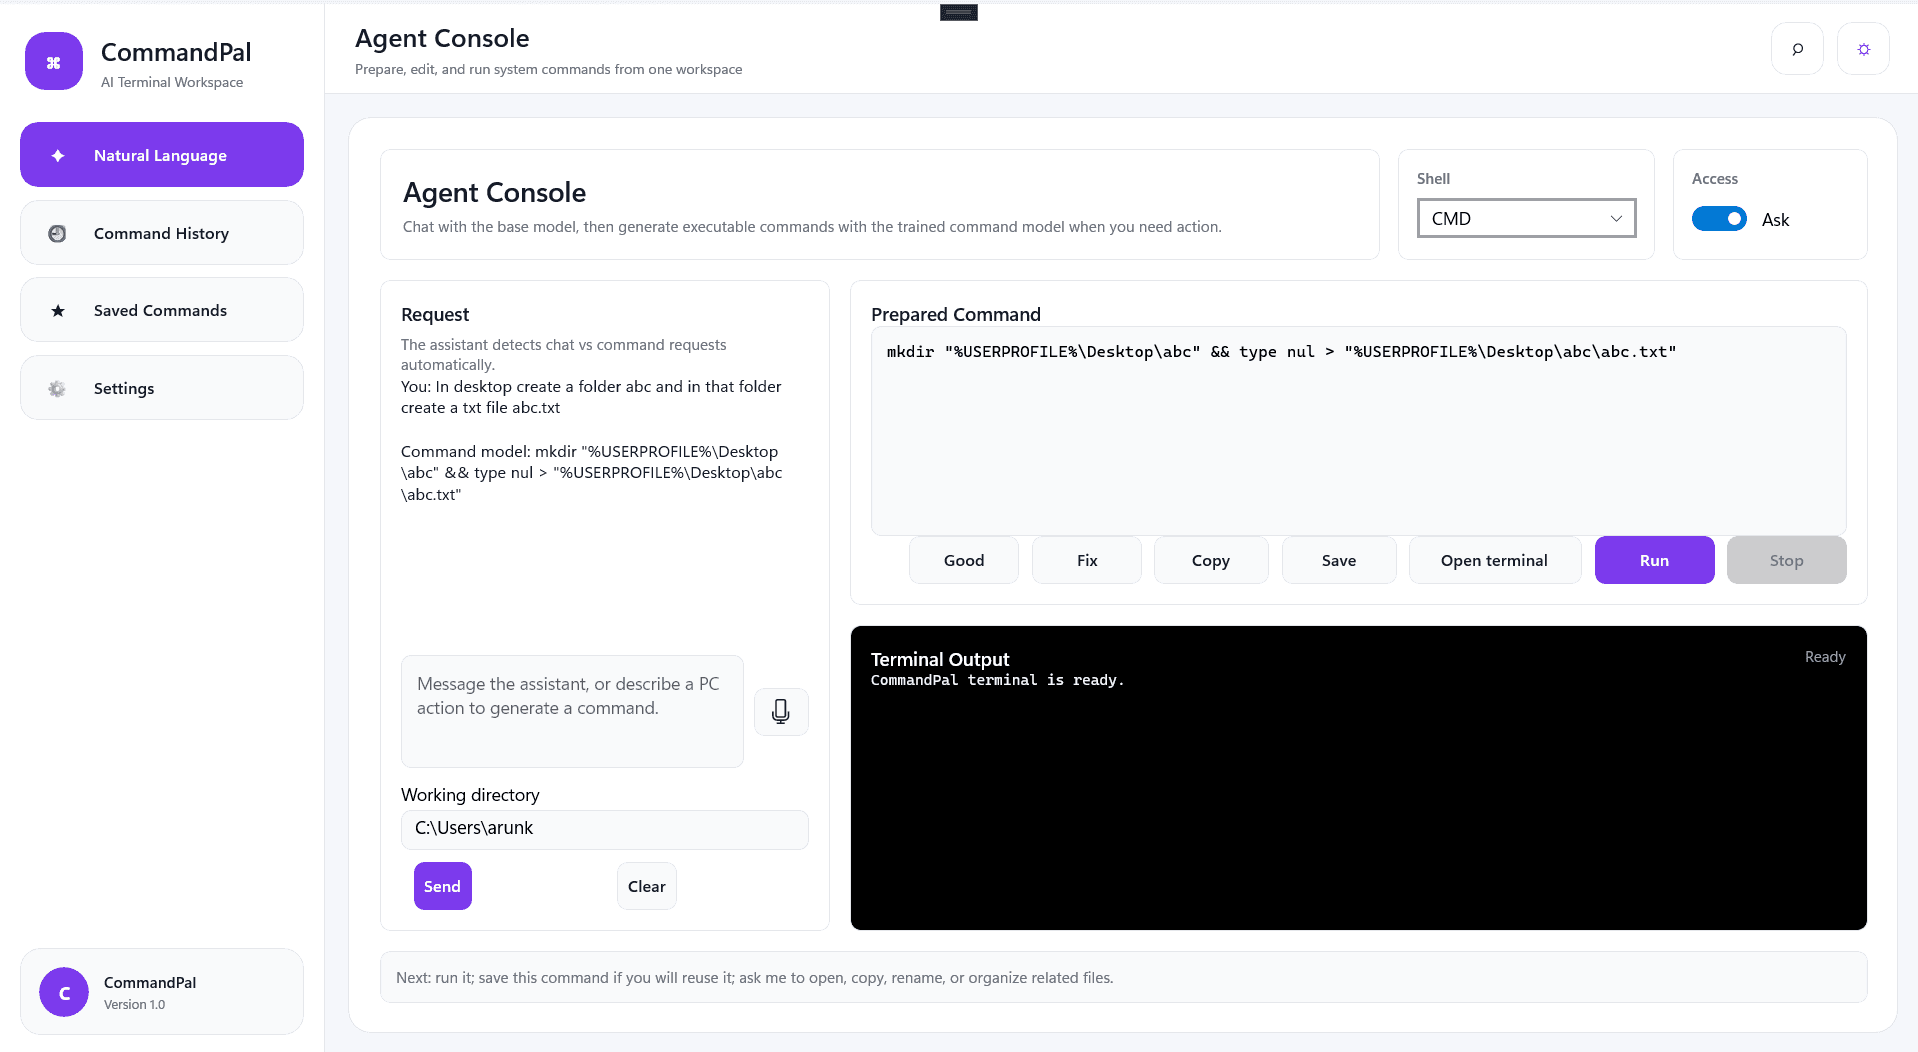Screen dimensions: 1918x1052
Task: Toggle the Access Ask switch
Action: pyautogui.click(x=1719, y=219)
